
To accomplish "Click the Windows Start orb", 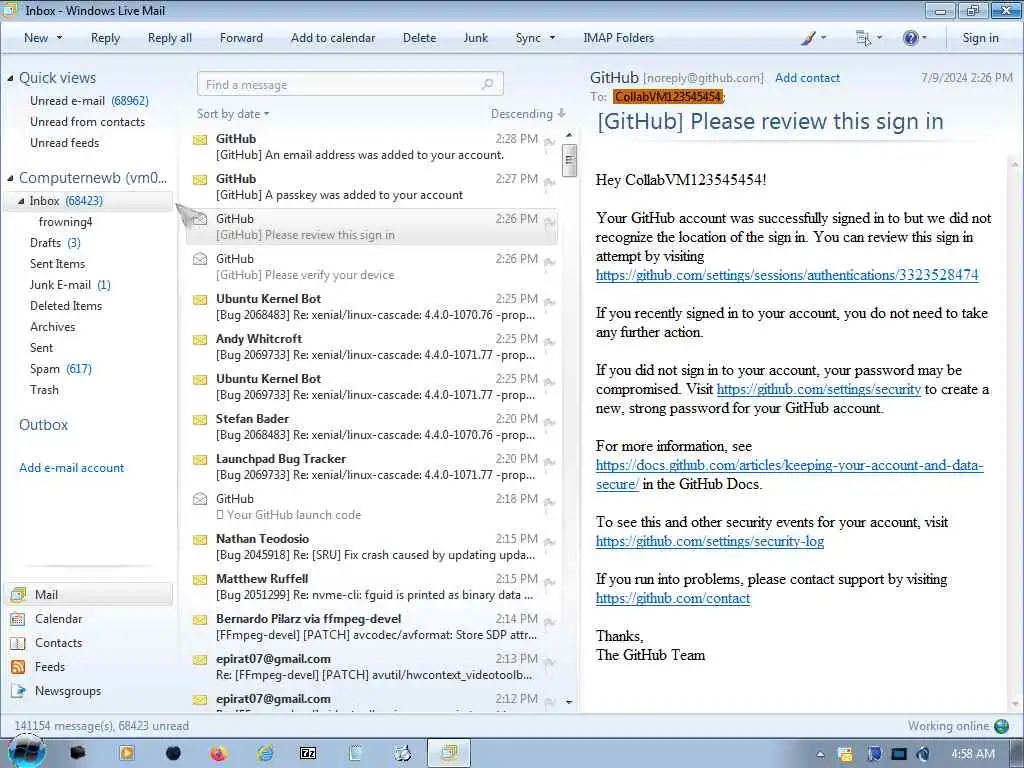I will pos(27,752).
